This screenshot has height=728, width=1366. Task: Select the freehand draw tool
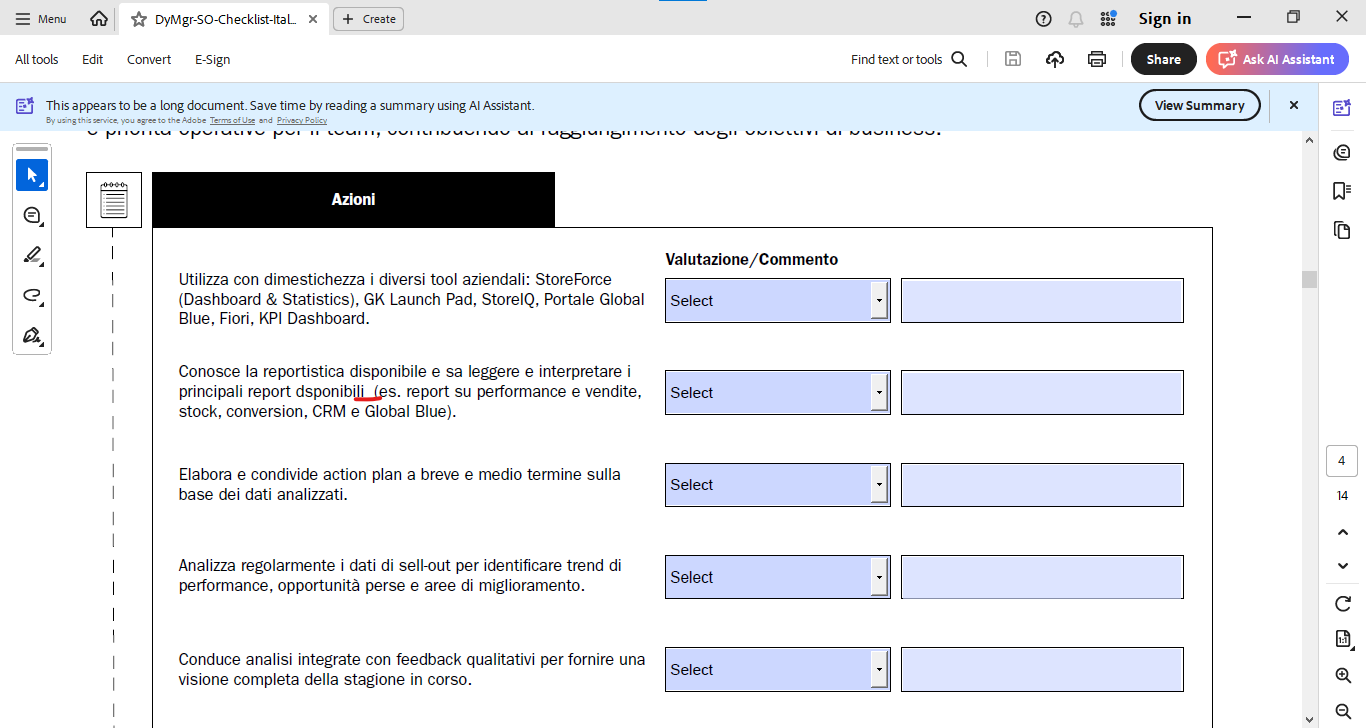(x=31, y=295)
